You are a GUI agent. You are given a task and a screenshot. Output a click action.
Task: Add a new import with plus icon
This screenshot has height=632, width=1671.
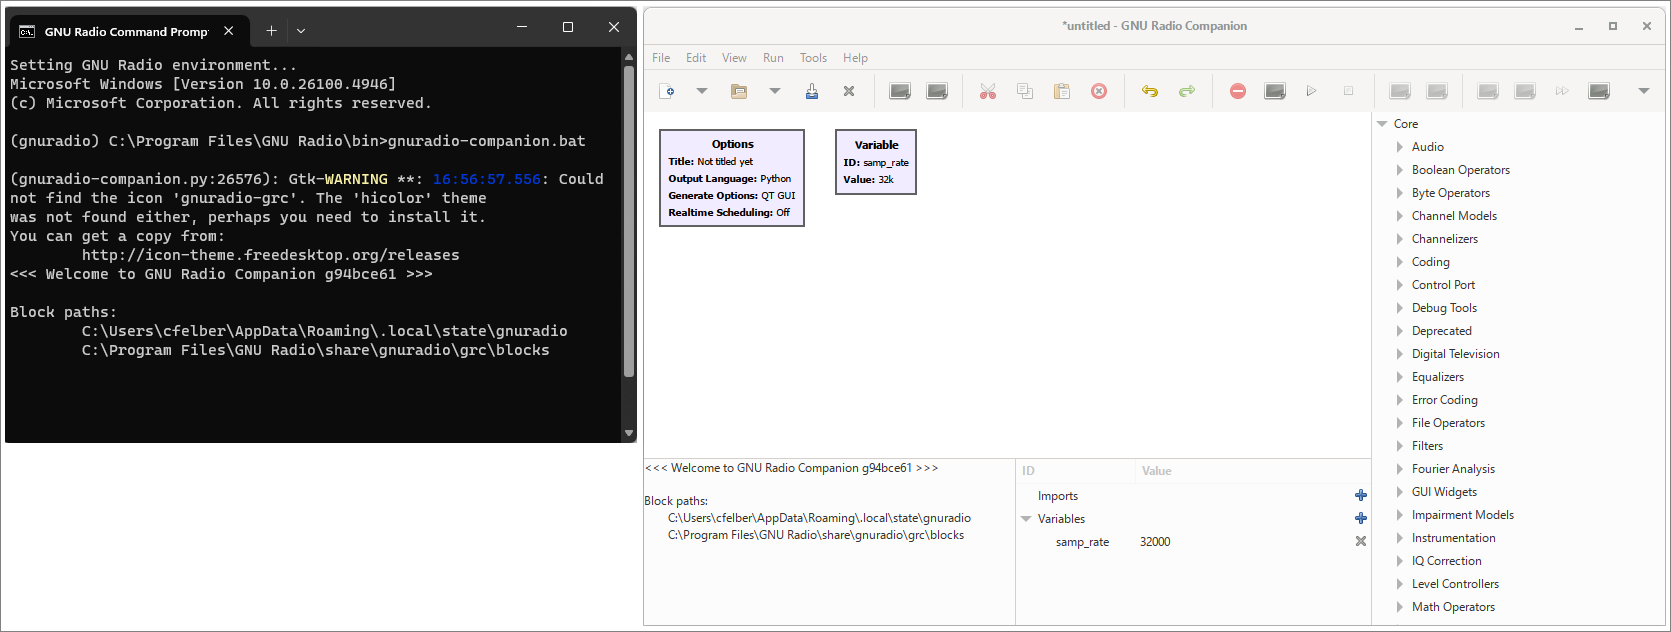(x=1360, y=496)
